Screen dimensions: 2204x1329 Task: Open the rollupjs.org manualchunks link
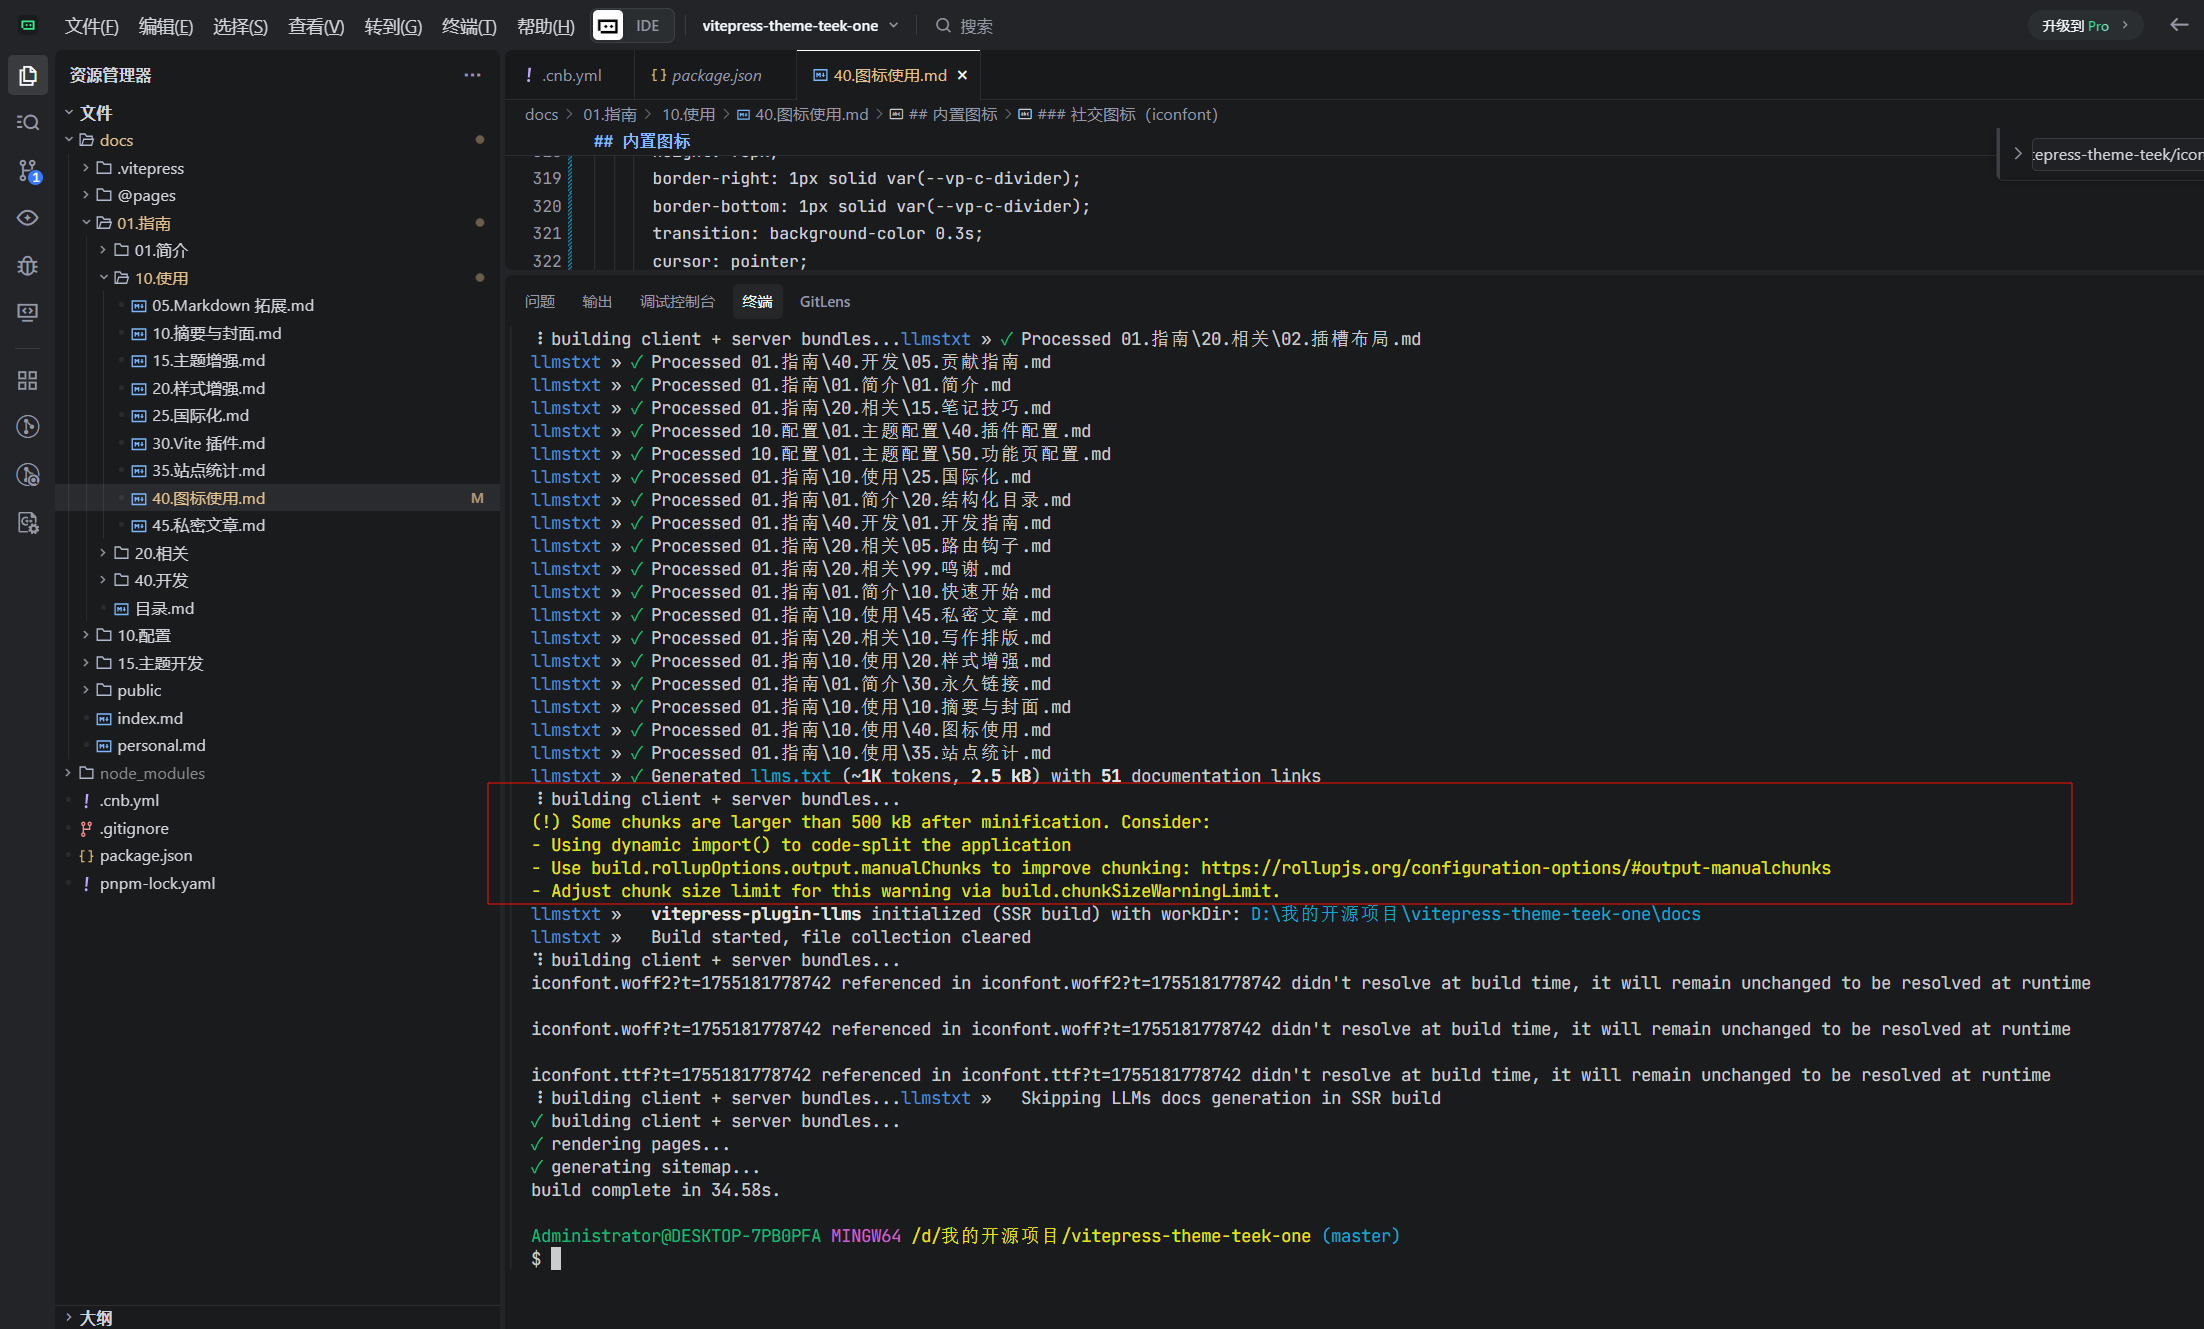click(1515, 868)
